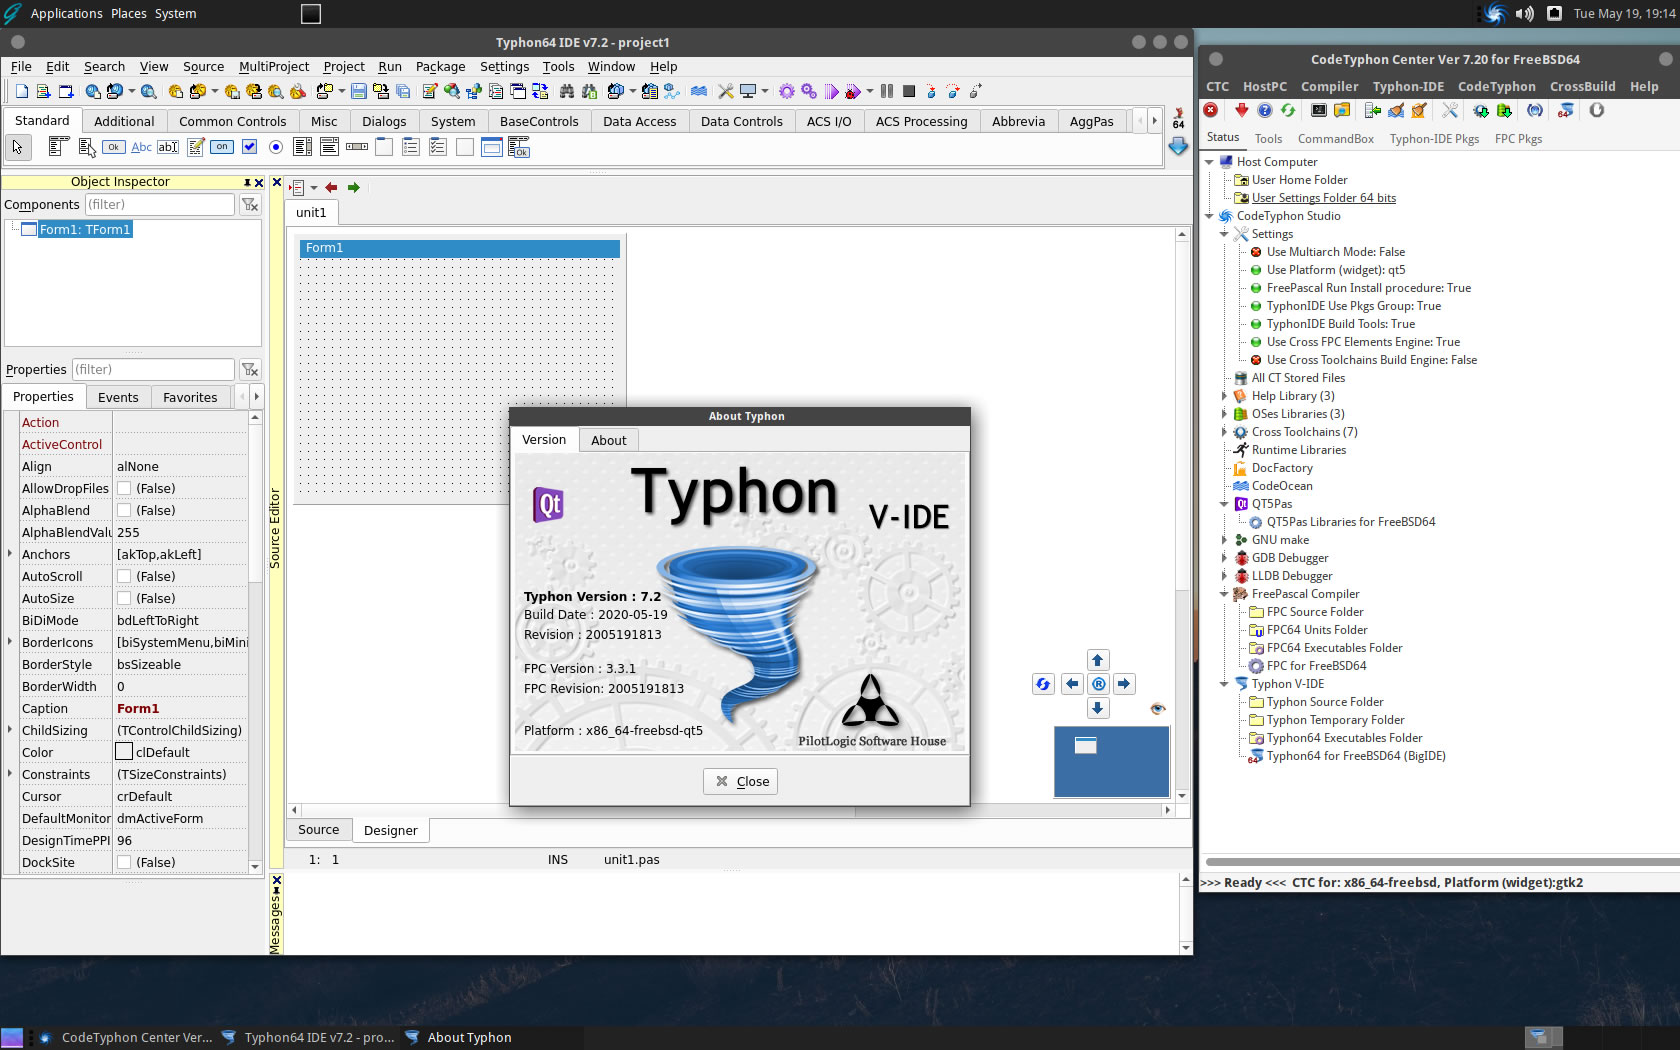Toggle the AllowDropFiles checkbox
Image resolution: width=1680 pixels, height=1050 pixels.
pyautogui.click(x=124, y=488)
